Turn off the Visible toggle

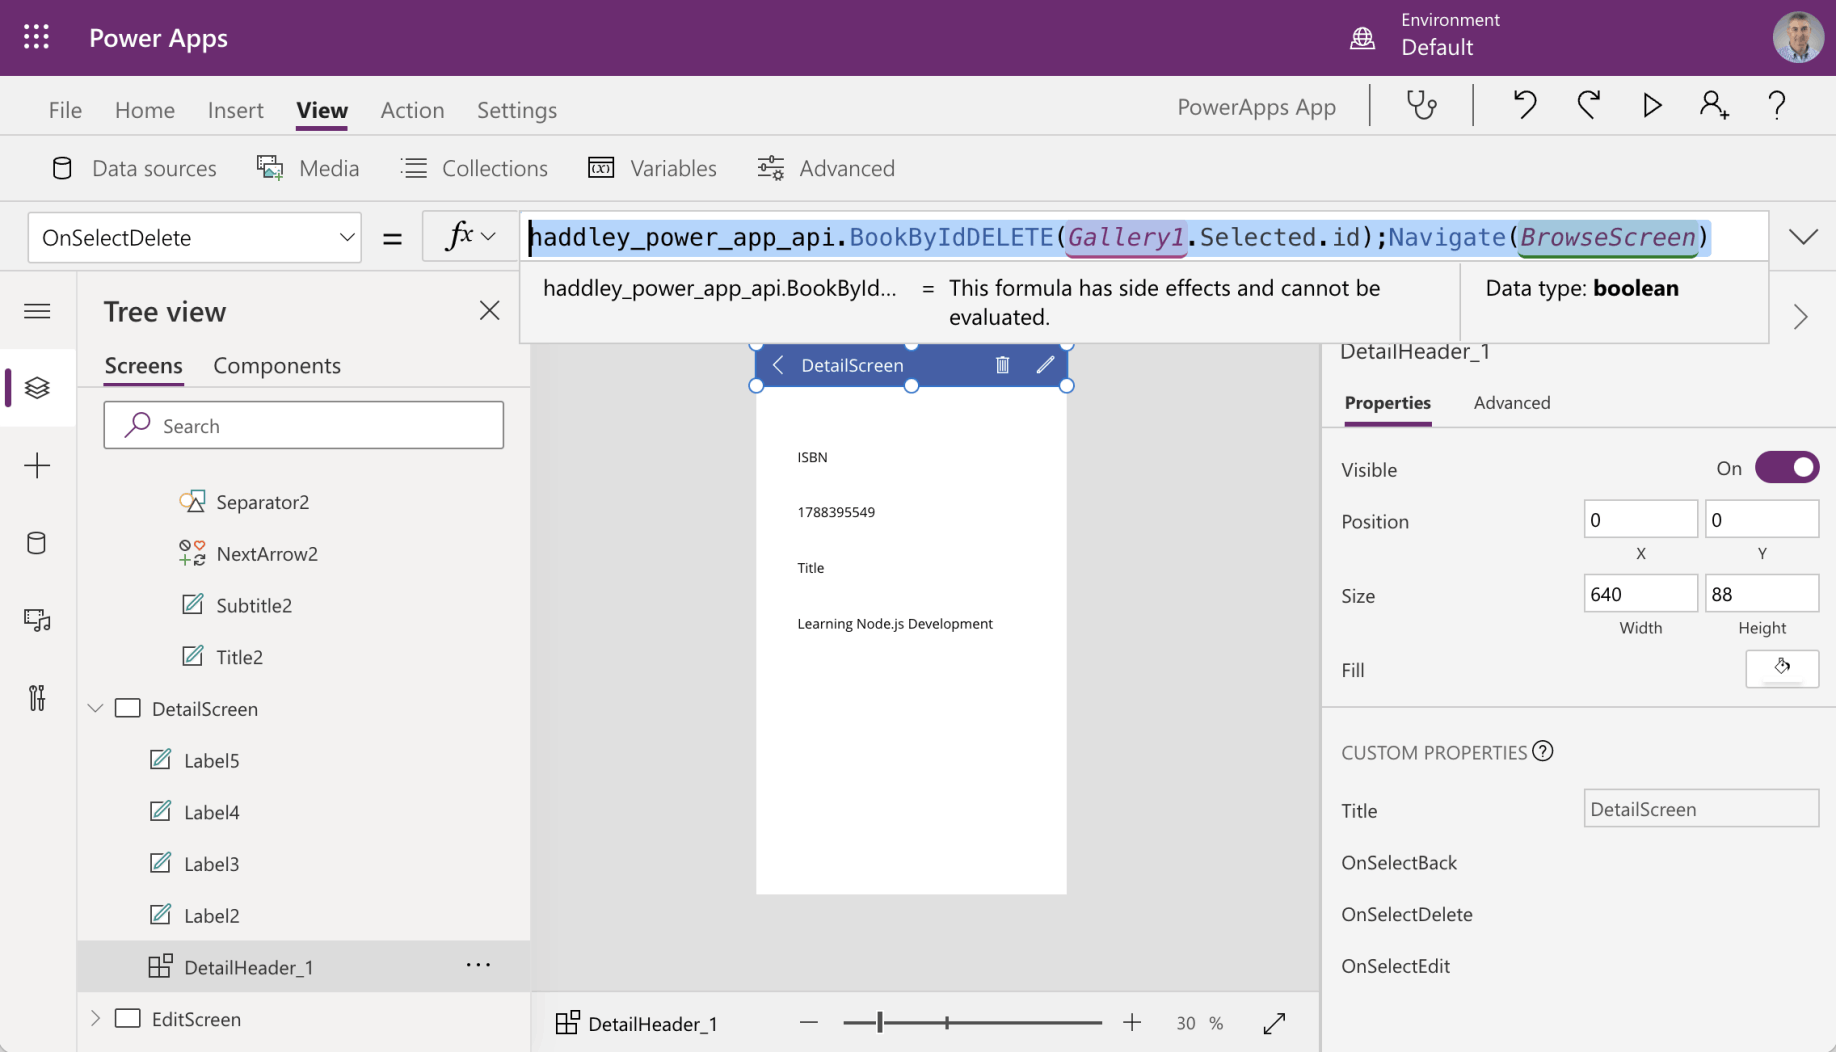(1786, 468)
